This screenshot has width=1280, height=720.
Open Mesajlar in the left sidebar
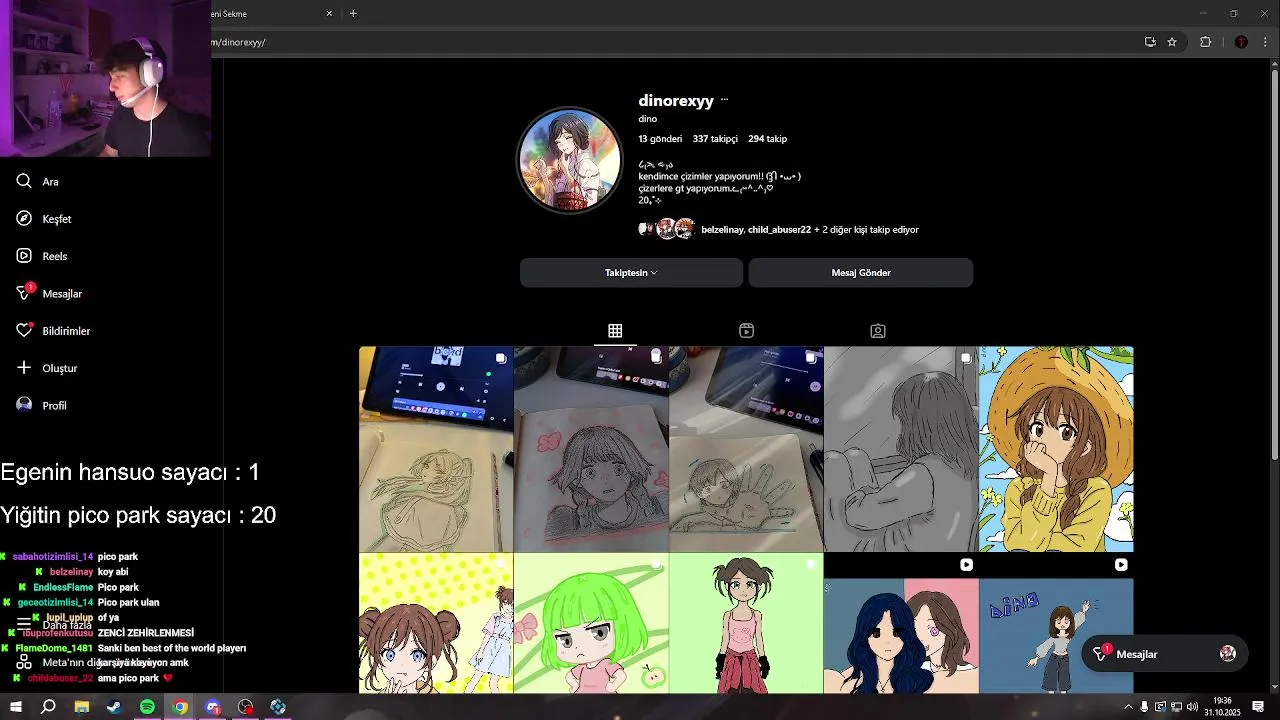tap(48, 293)
